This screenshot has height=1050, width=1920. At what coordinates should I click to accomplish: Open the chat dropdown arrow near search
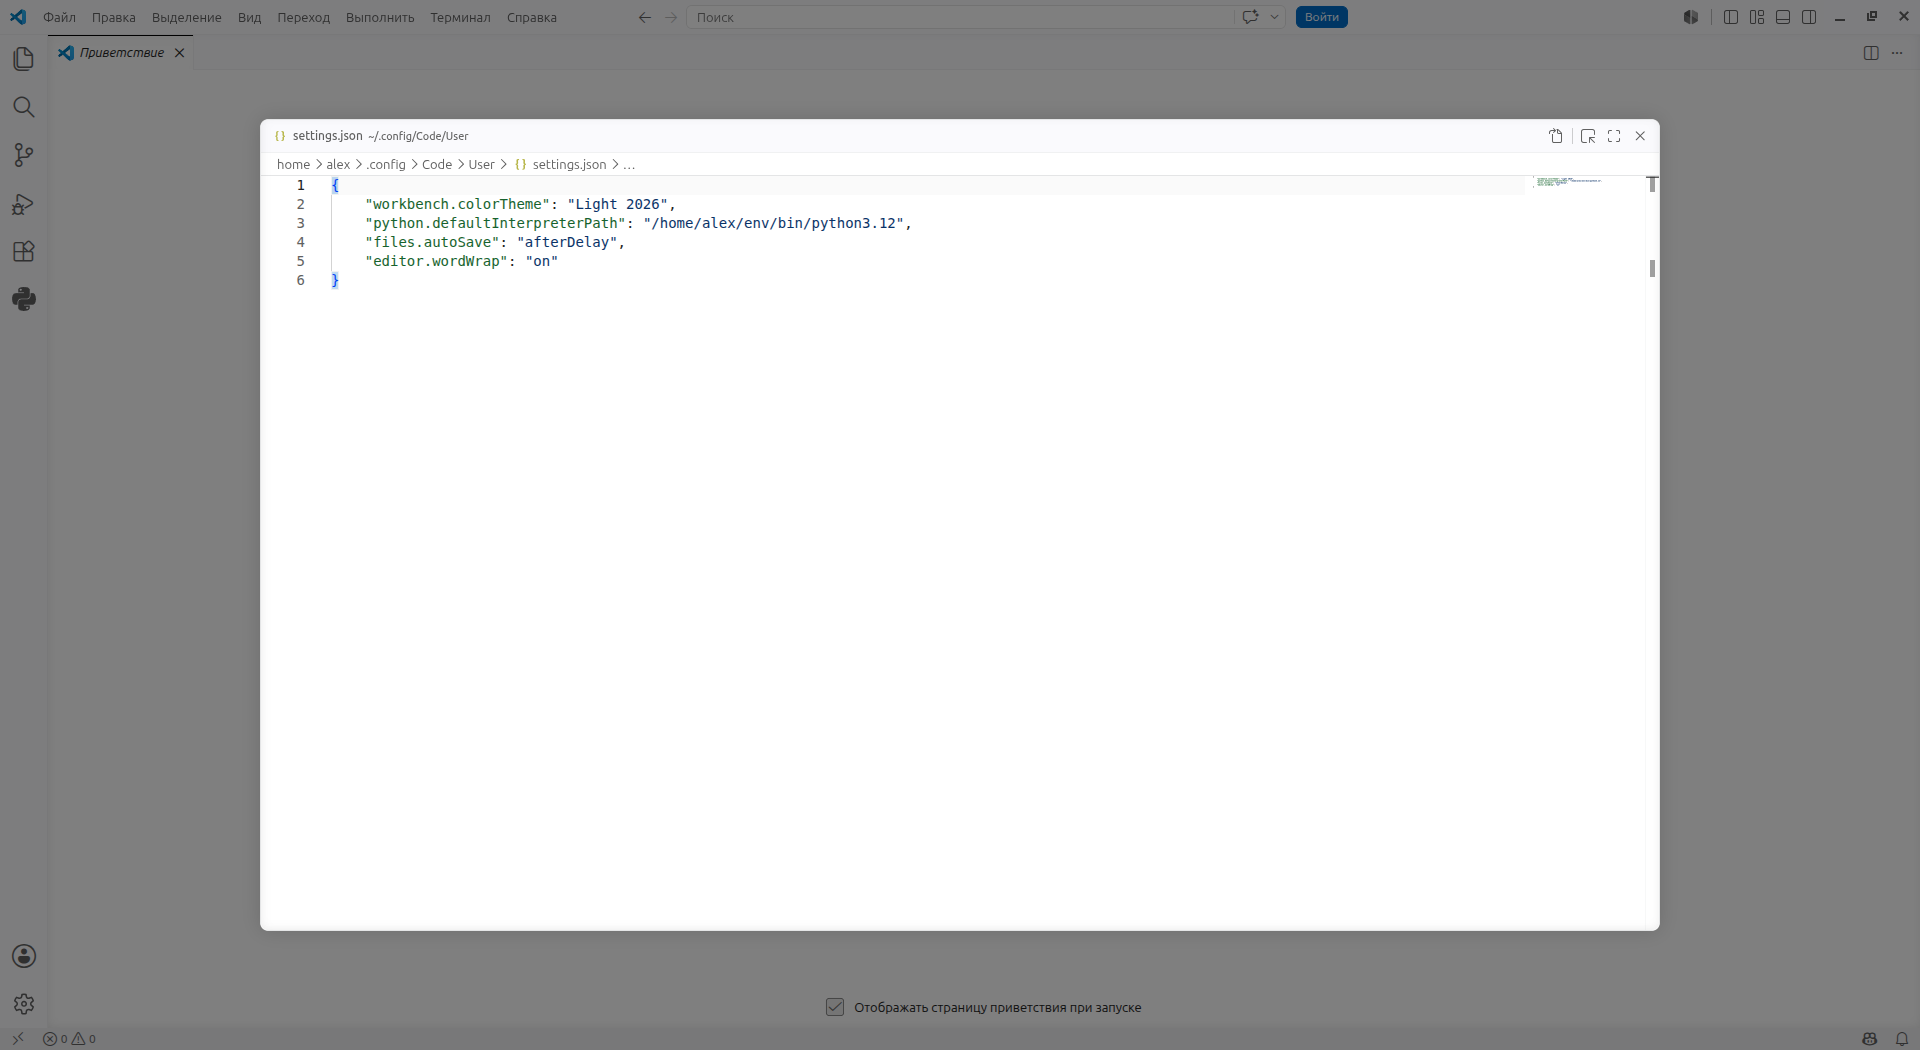point(1275,17)
